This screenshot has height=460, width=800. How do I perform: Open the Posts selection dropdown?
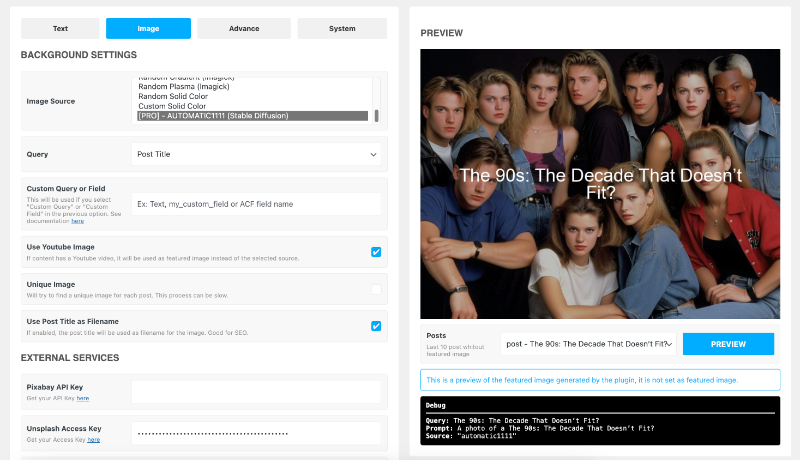(588, 344)
